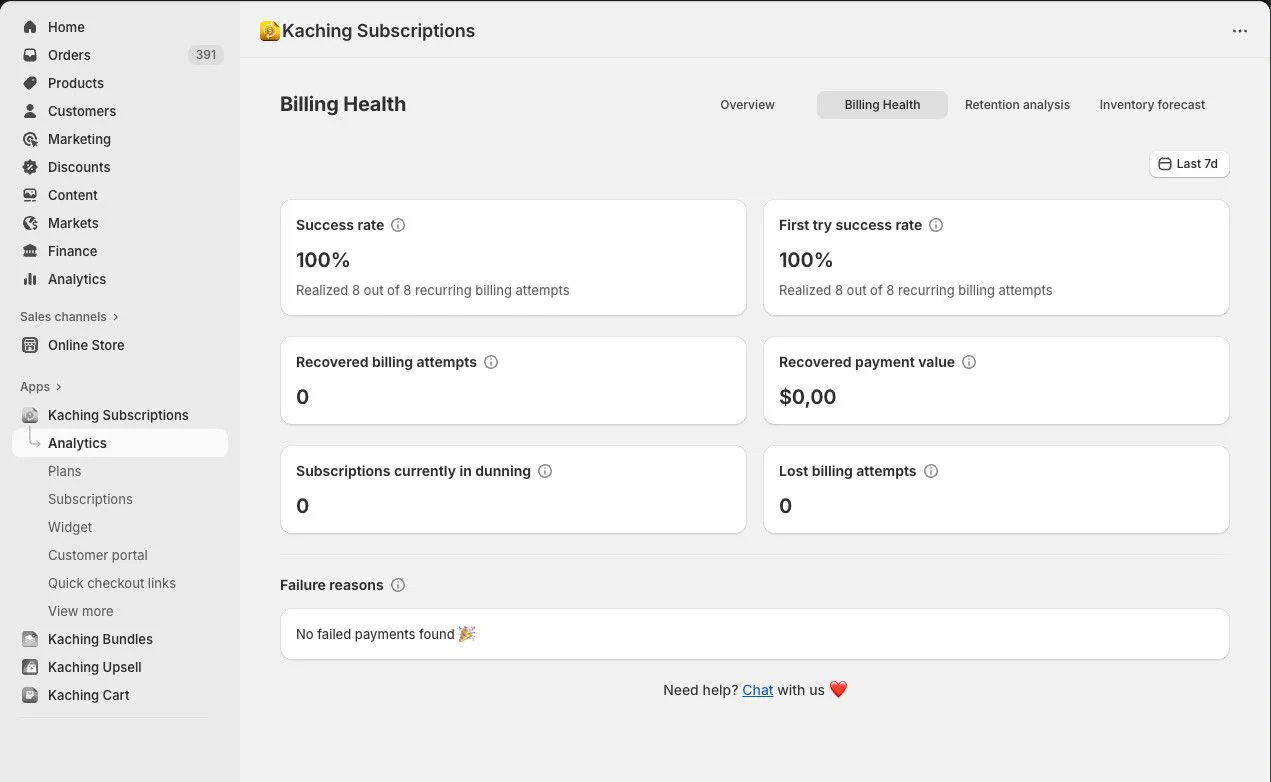Switch to the Retention analysis tab
The image size is (1271, 782).
(1017, 105)
